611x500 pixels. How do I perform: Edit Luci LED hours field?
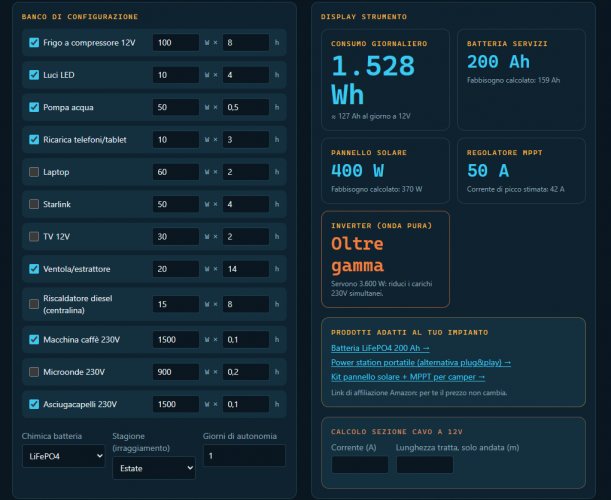point(245,75)
